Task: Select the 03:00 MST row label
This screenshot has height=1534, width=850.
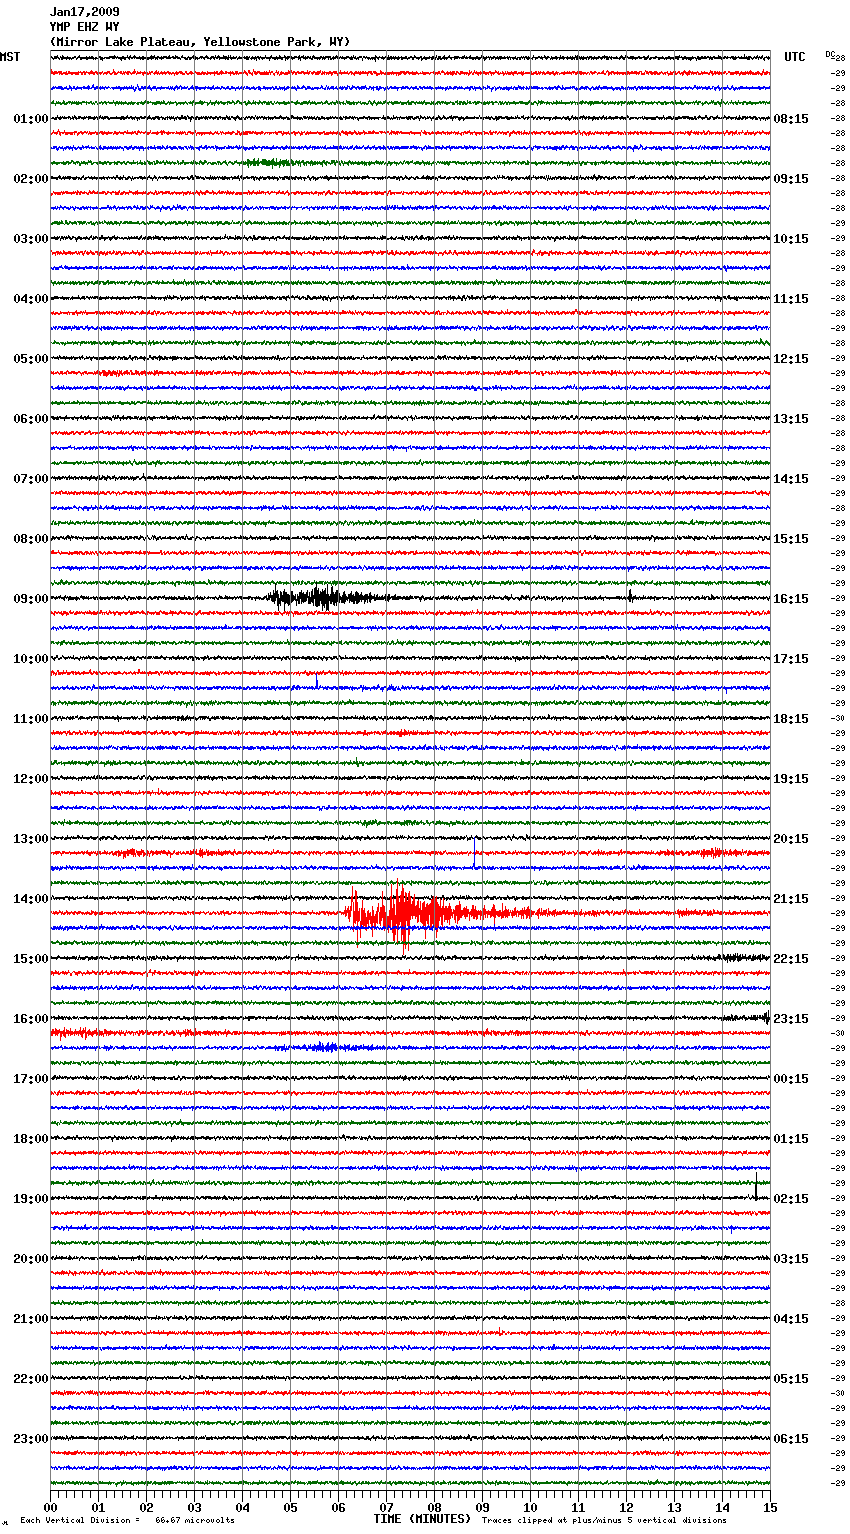Action: click(30, 239)
